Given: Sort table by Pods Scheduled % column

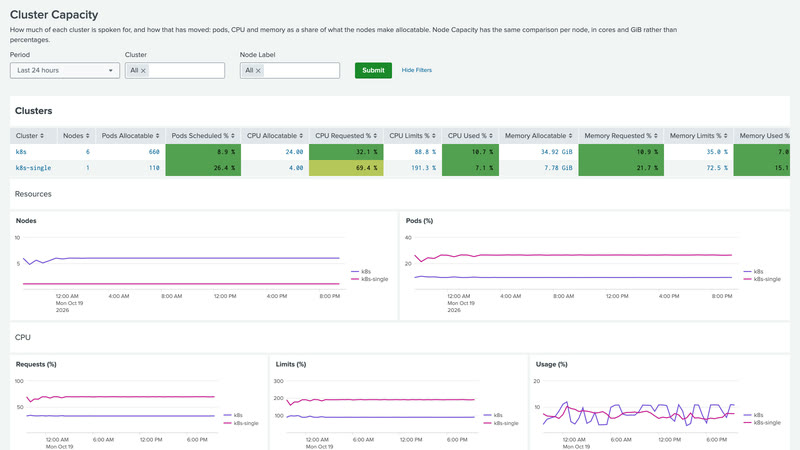Looking at the screenshot, I should (203, 136).
